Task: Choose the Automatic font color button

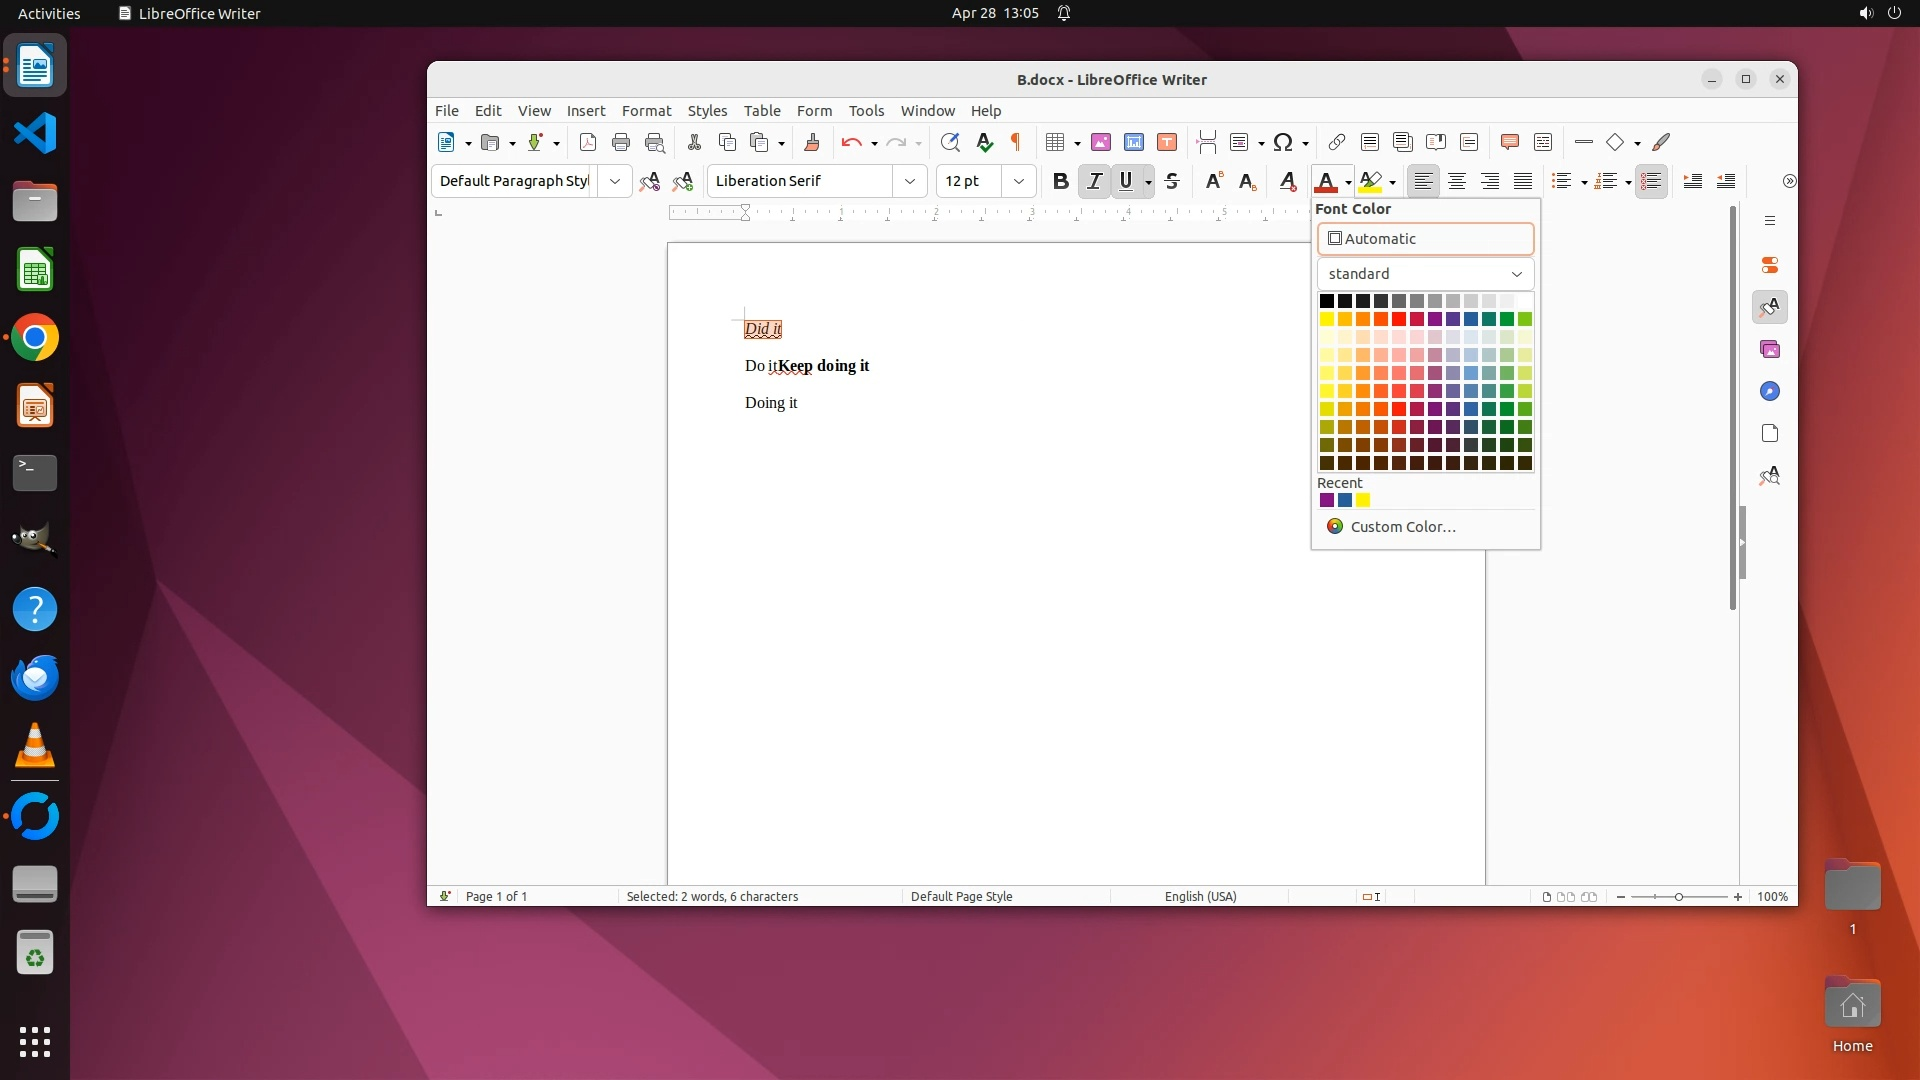Action: coord(1425,239)
